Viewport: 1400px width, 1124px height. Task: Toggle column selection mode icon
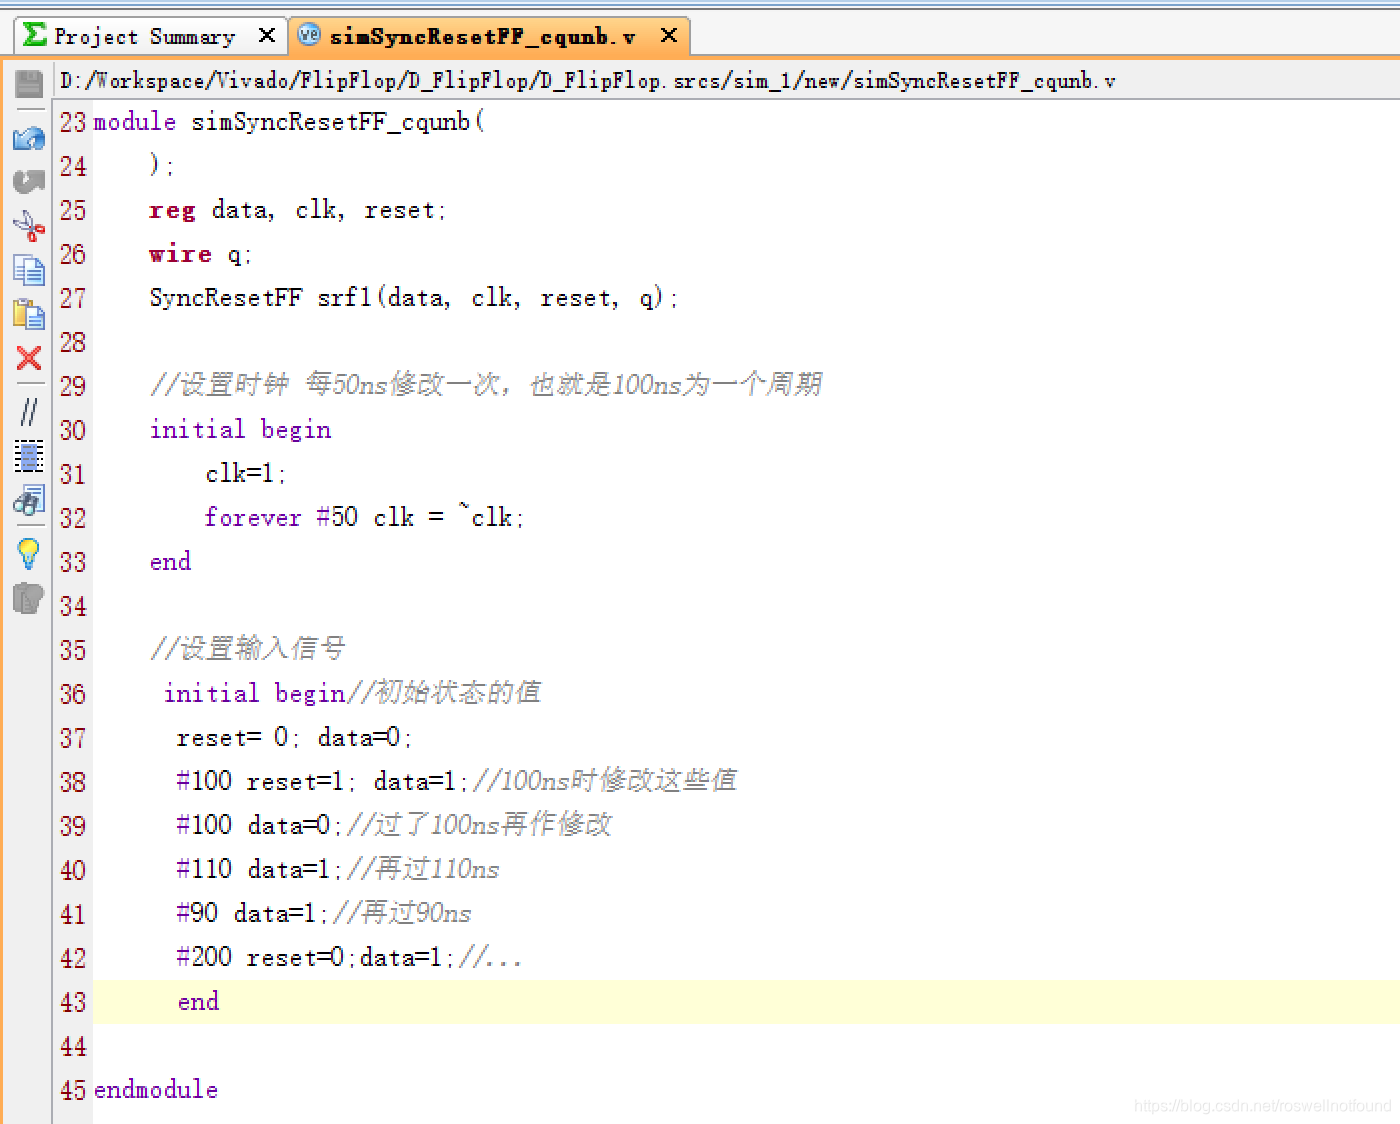coord(29,456)
